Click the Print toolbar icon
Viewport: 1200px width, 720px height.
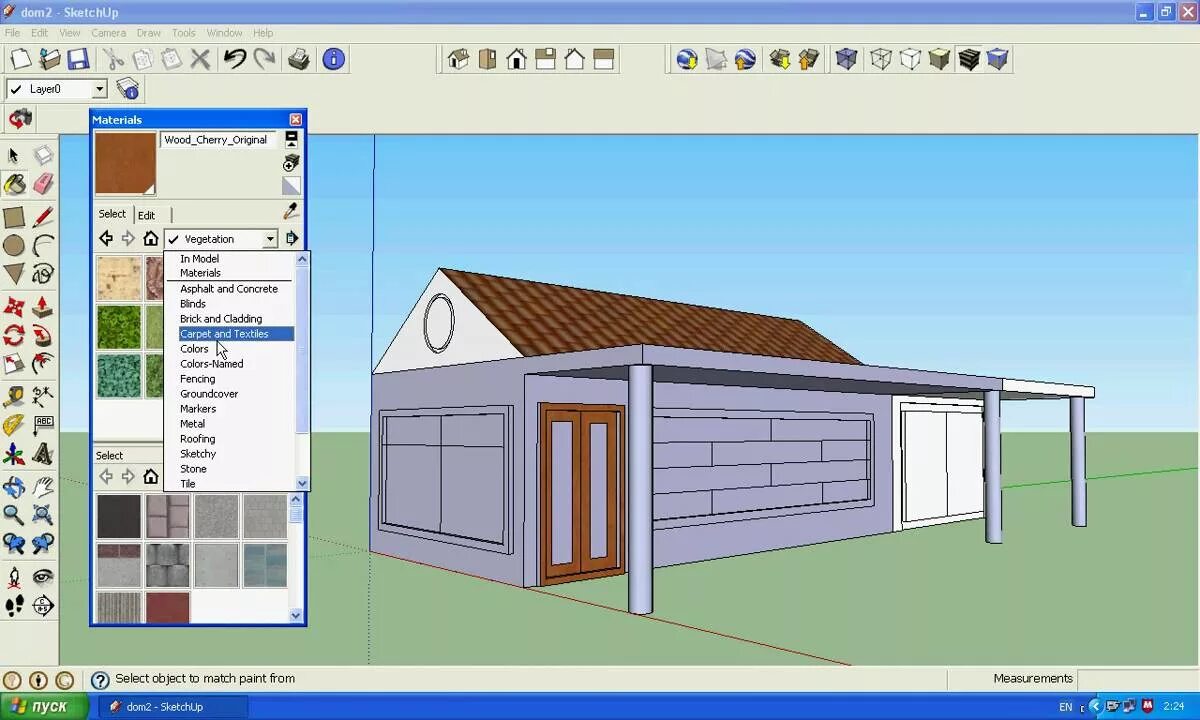click(299, 59)
